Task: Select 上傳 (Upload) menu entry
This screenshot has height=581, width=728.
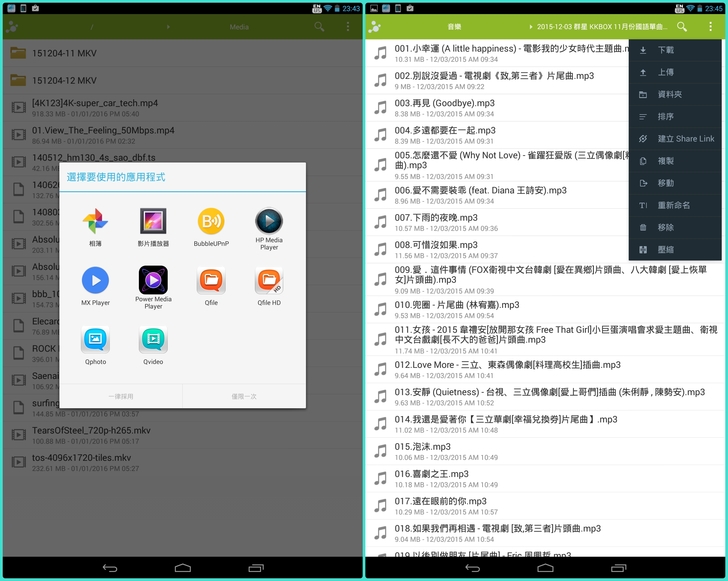Action: click(x=675, y=72)
